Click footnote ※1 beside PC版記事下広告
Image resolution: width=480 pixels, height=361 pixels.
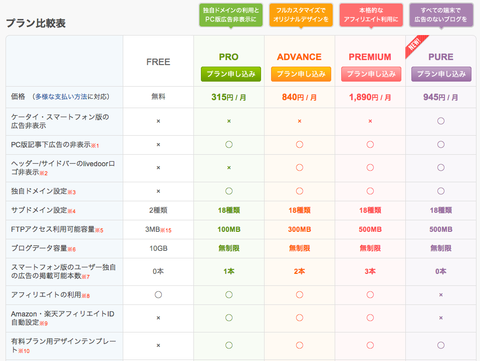coord(95,146)
